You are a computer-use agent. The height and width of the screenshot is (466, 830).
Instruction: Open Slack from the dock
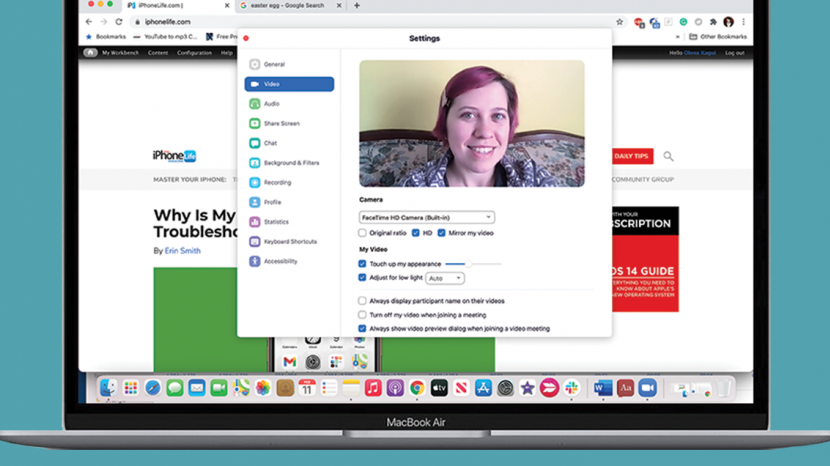coord(571,388)
